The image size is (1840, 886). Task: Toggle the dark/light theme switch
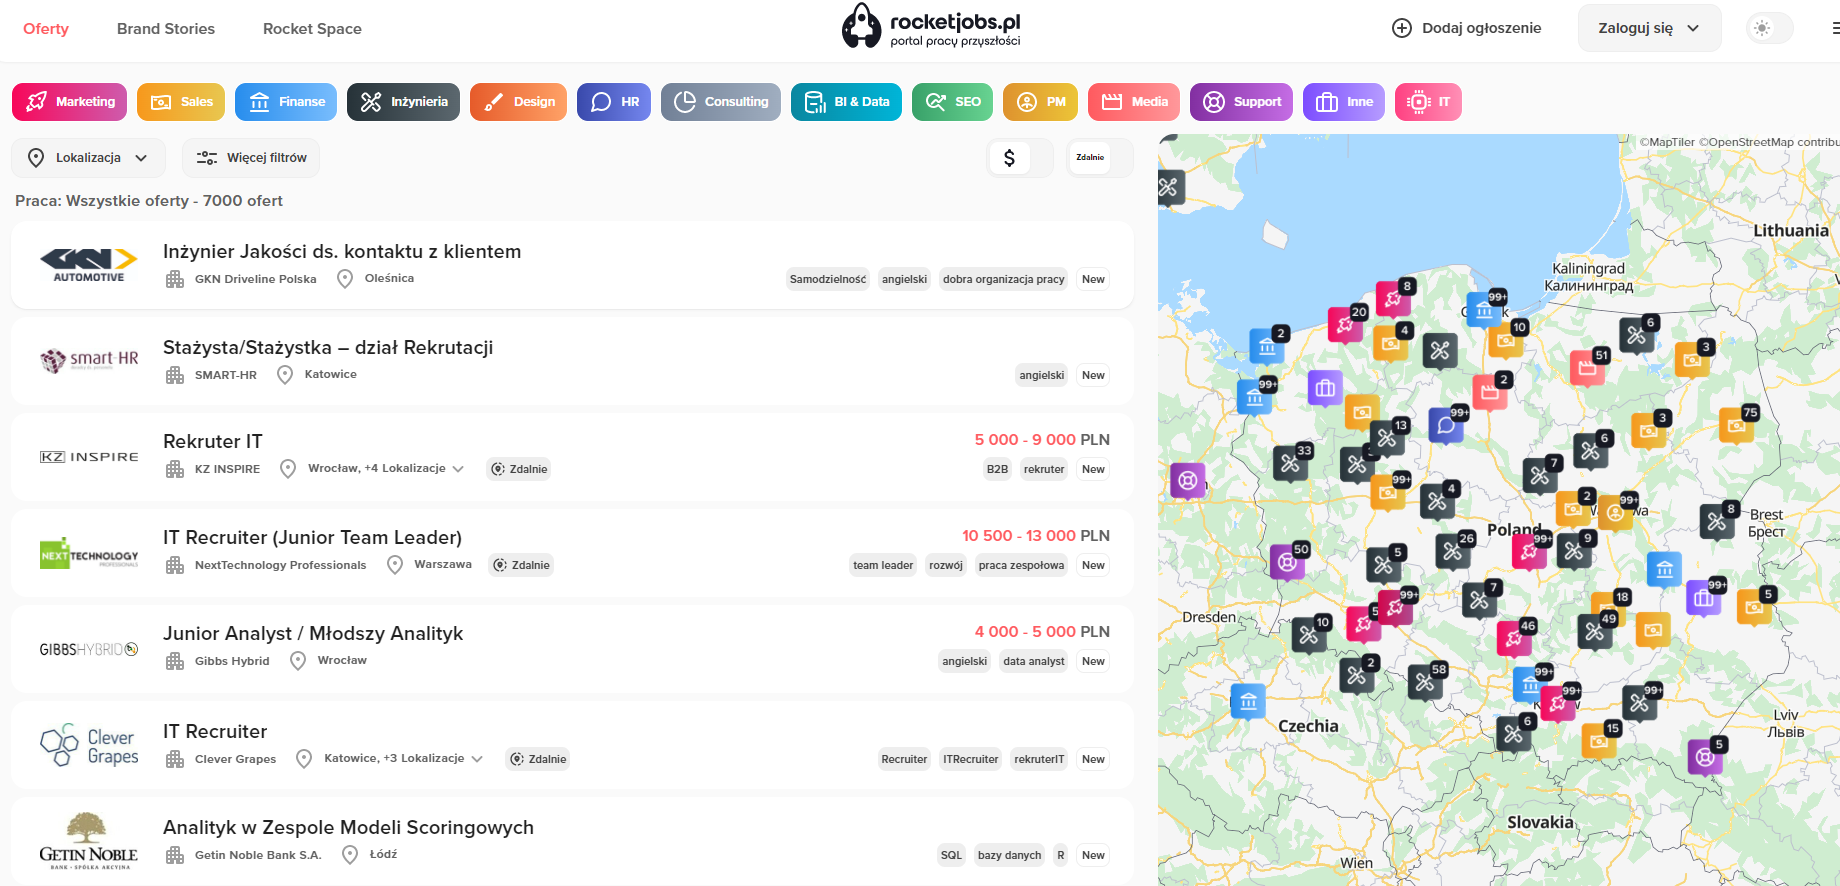[1769, 28]
